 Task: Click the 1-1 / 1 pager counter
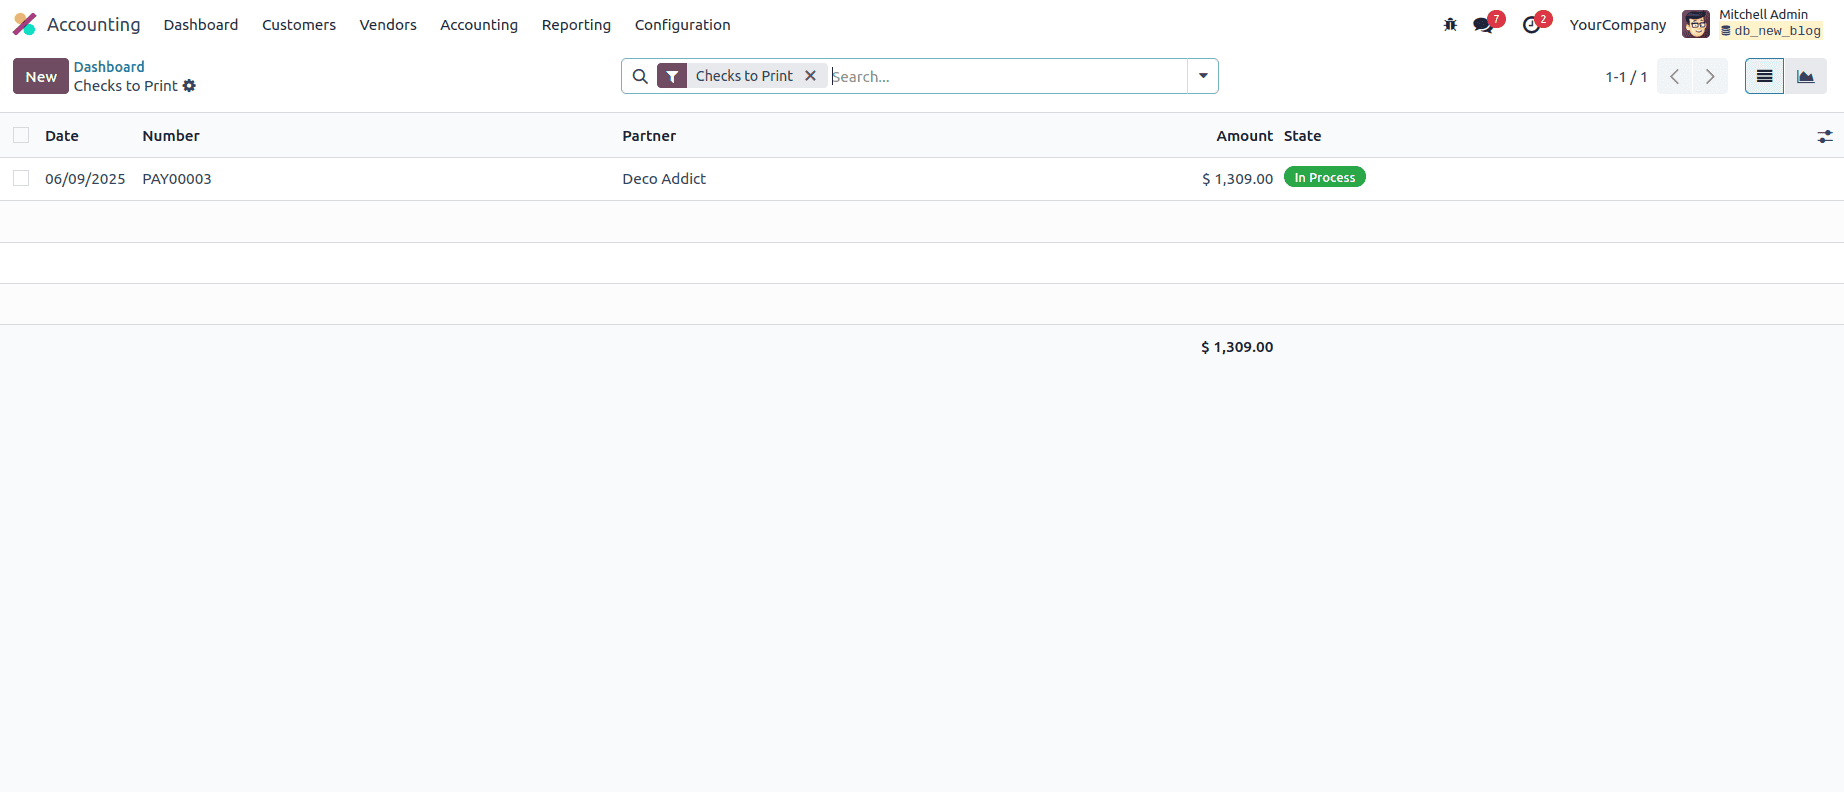(x=1626, y=76)
